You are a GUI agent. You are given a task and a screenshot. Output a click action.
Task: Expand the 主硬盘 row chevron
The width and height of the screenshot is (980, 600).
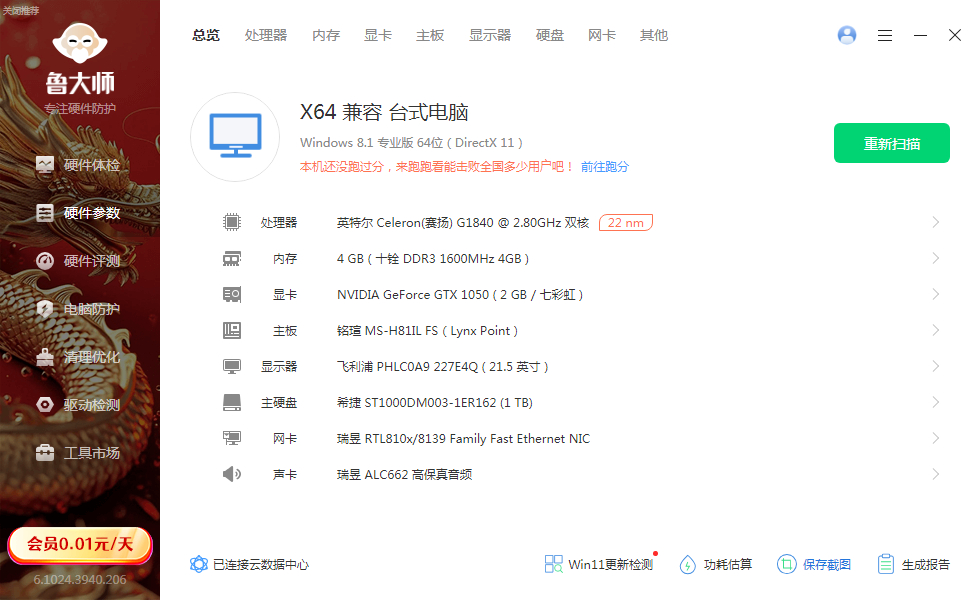(936, 402)
